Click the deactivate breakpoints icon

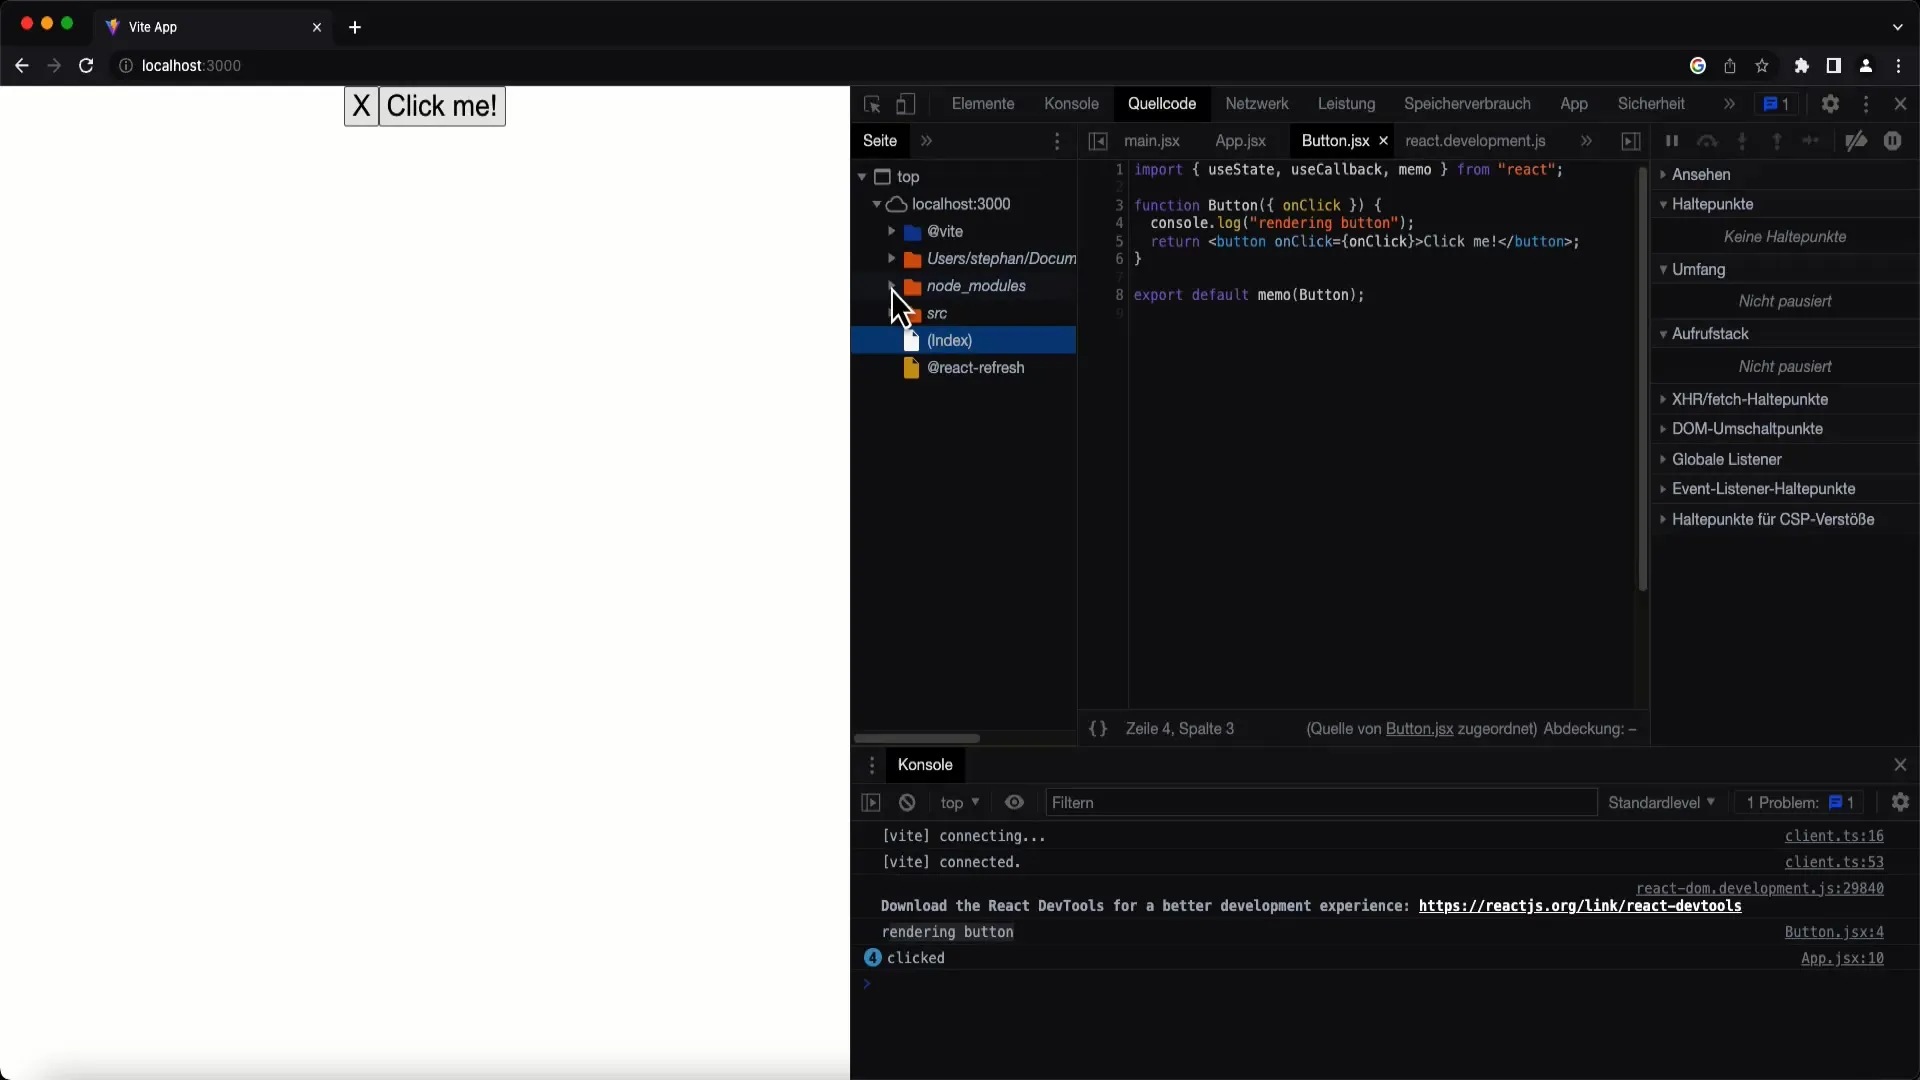coord(1855,141)
